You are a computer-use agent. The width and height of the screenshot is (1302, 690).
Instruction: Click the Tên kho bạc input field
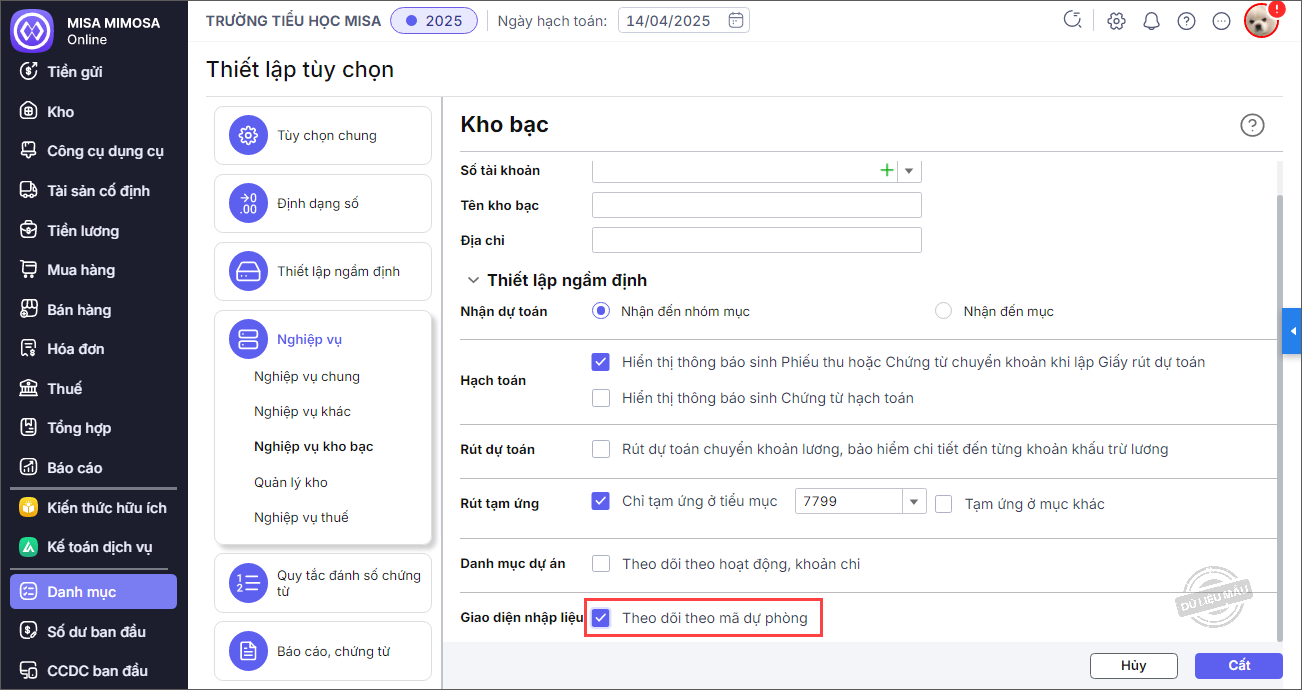757,206
